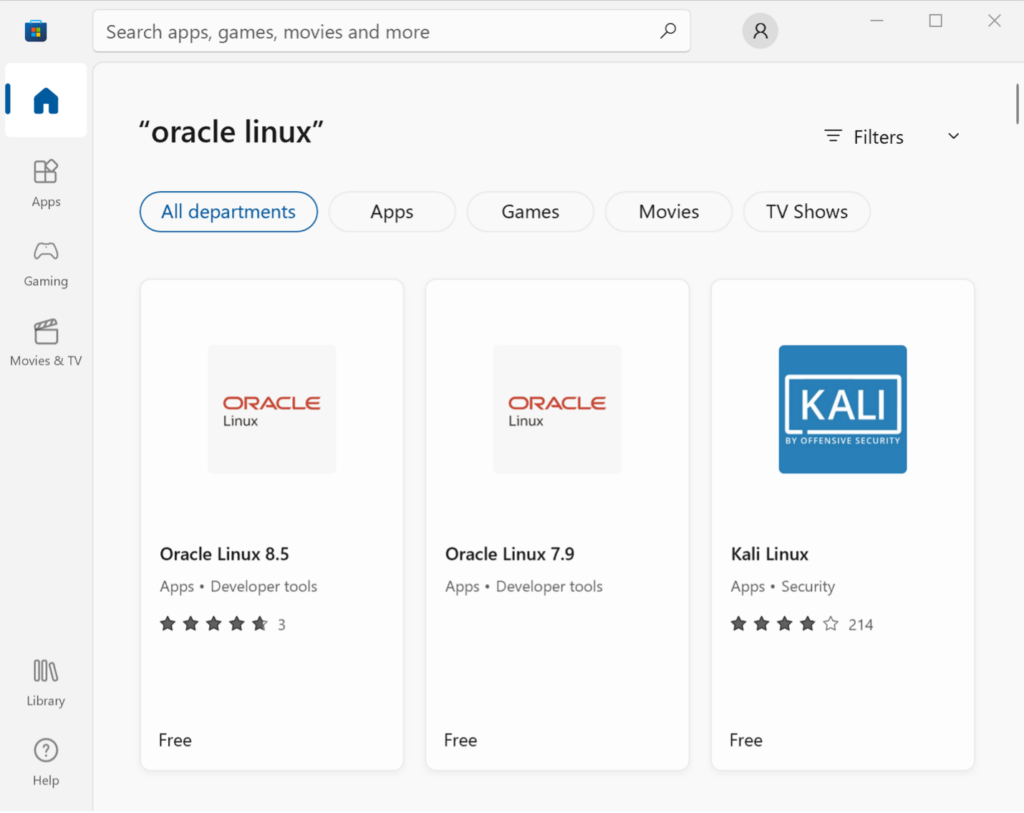Viewport: 1024px width, 813px height.
Task: Select the Movies tab
Action: point(668,211)
